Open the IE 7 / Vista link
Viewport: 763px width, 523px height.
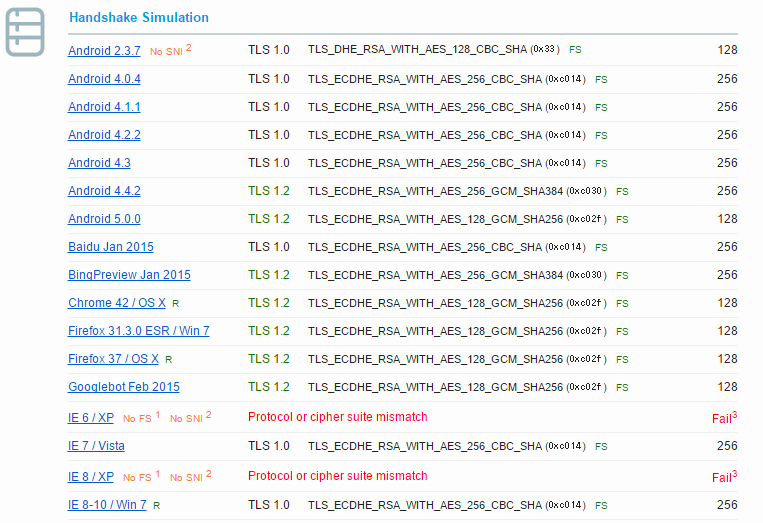96,446
